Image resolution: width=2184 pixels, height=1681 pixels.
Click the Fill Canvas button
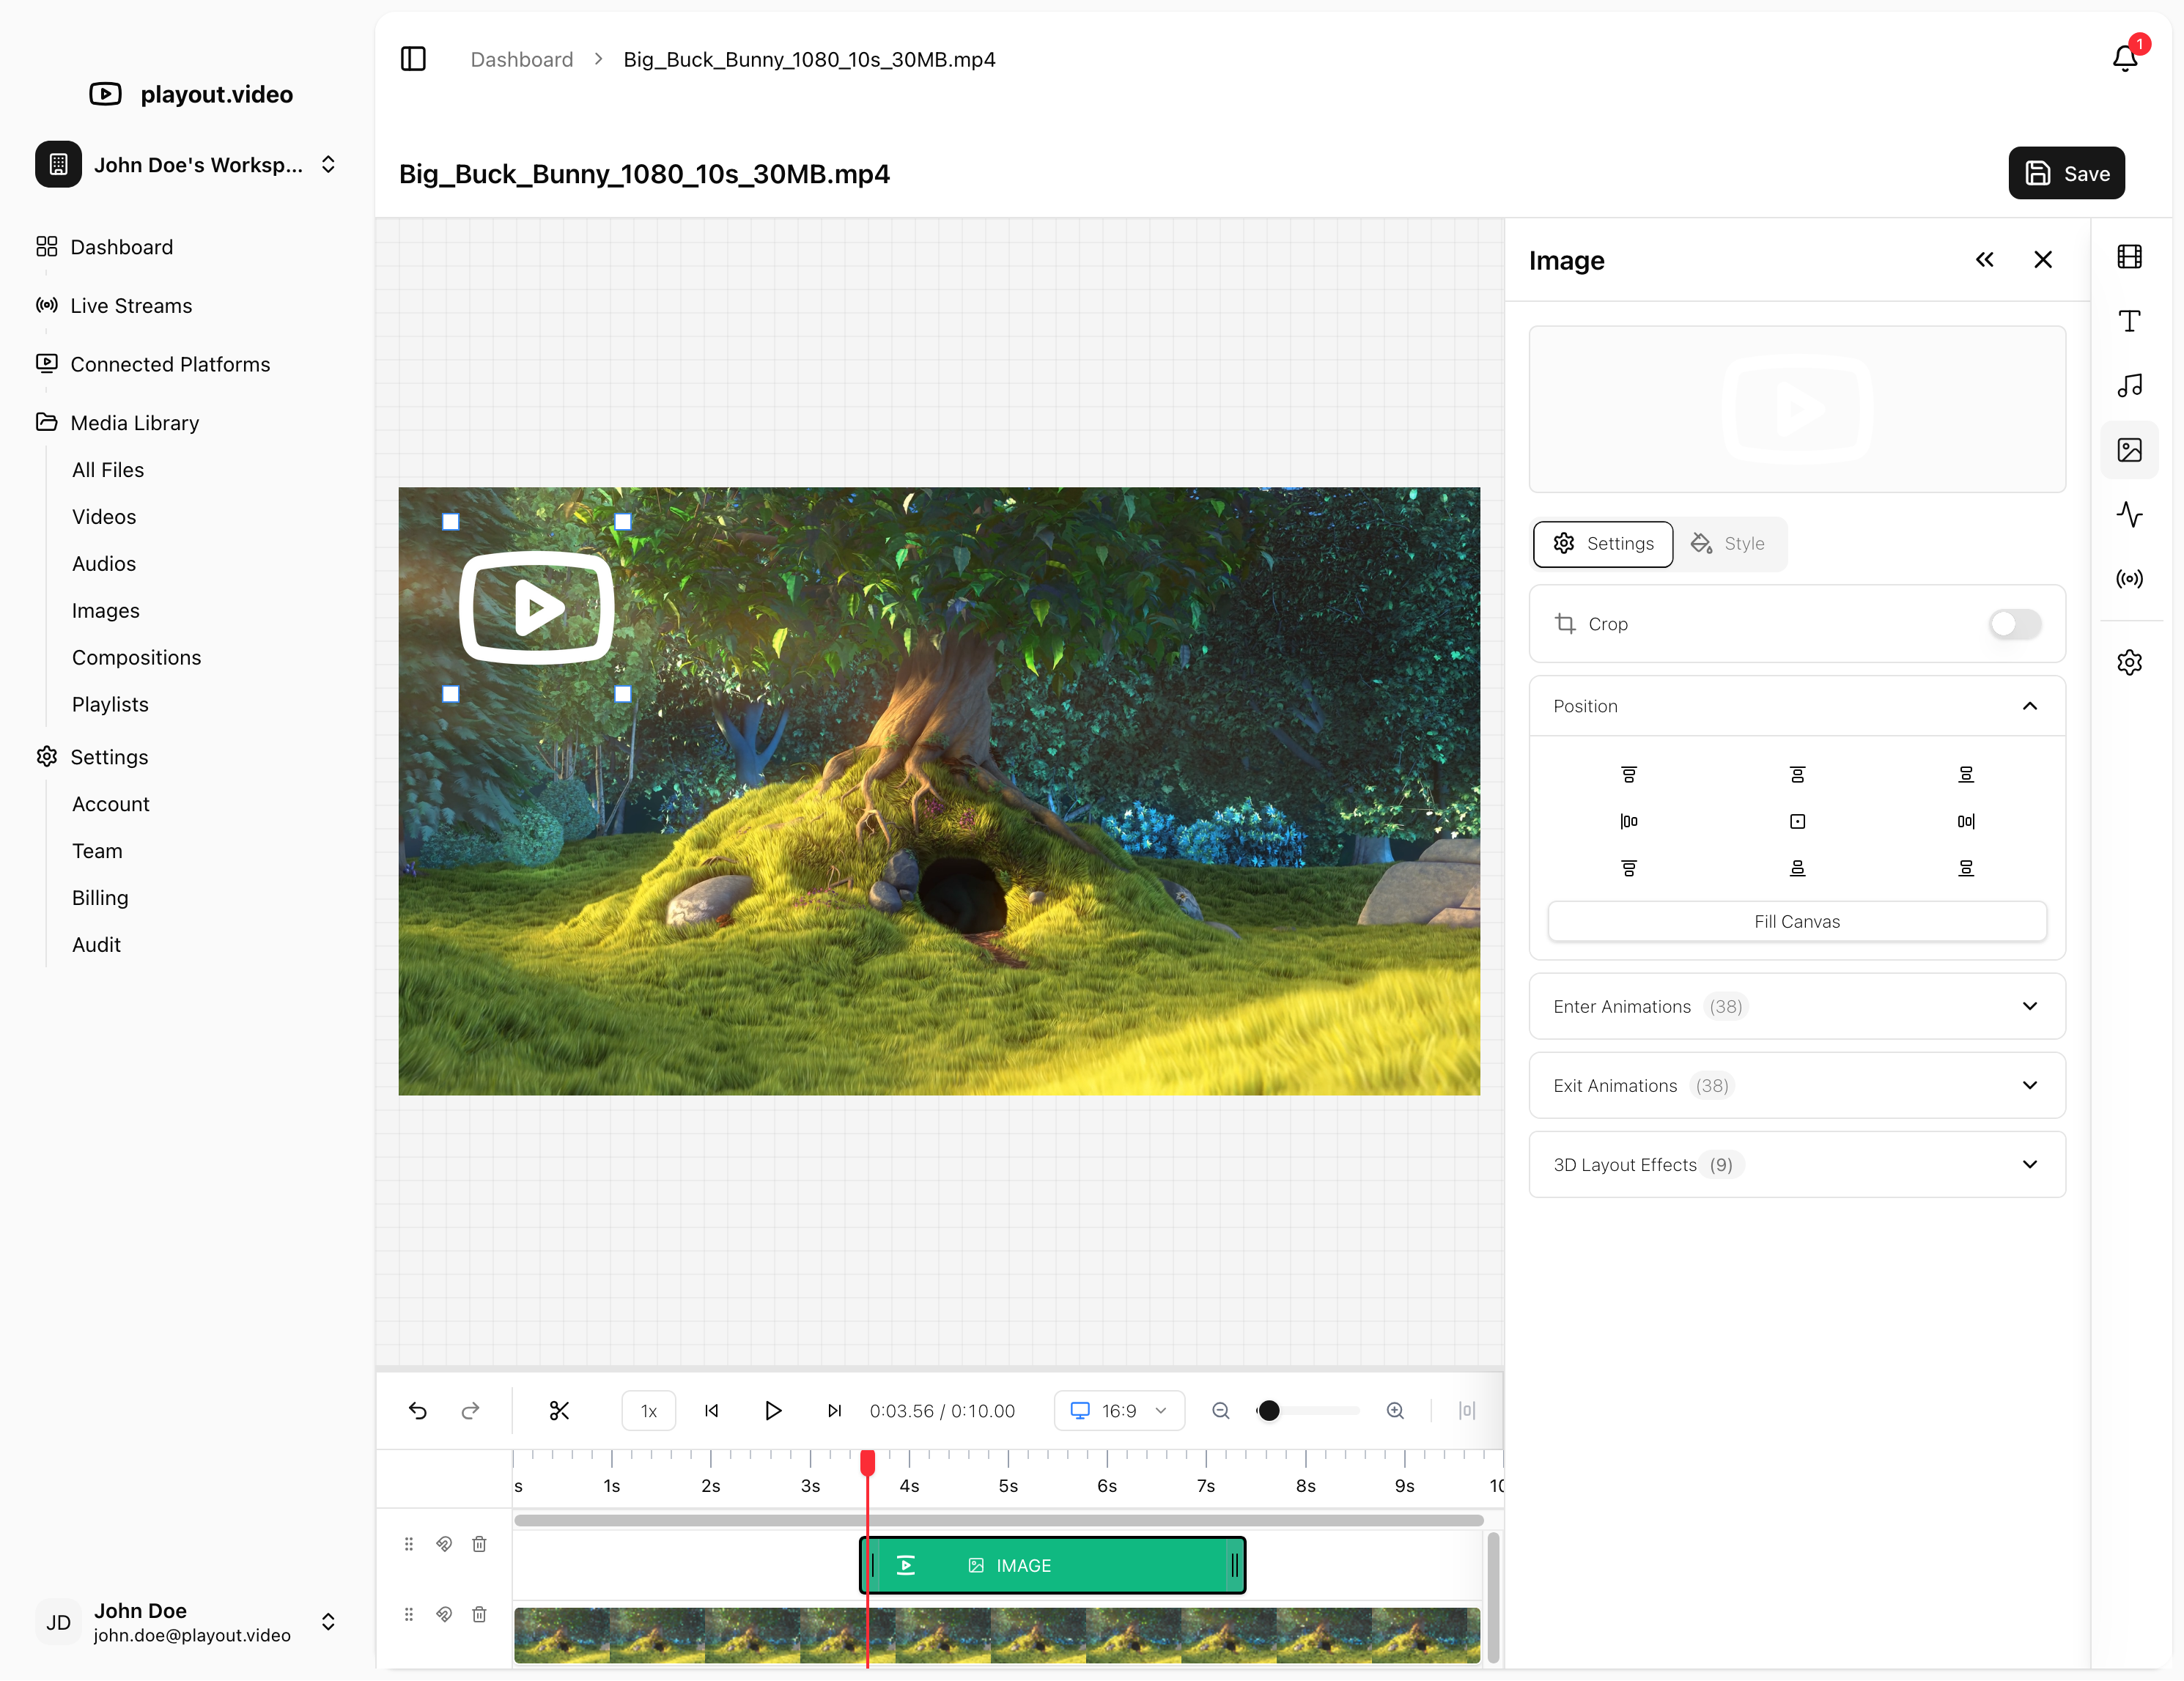point(1797,921)
